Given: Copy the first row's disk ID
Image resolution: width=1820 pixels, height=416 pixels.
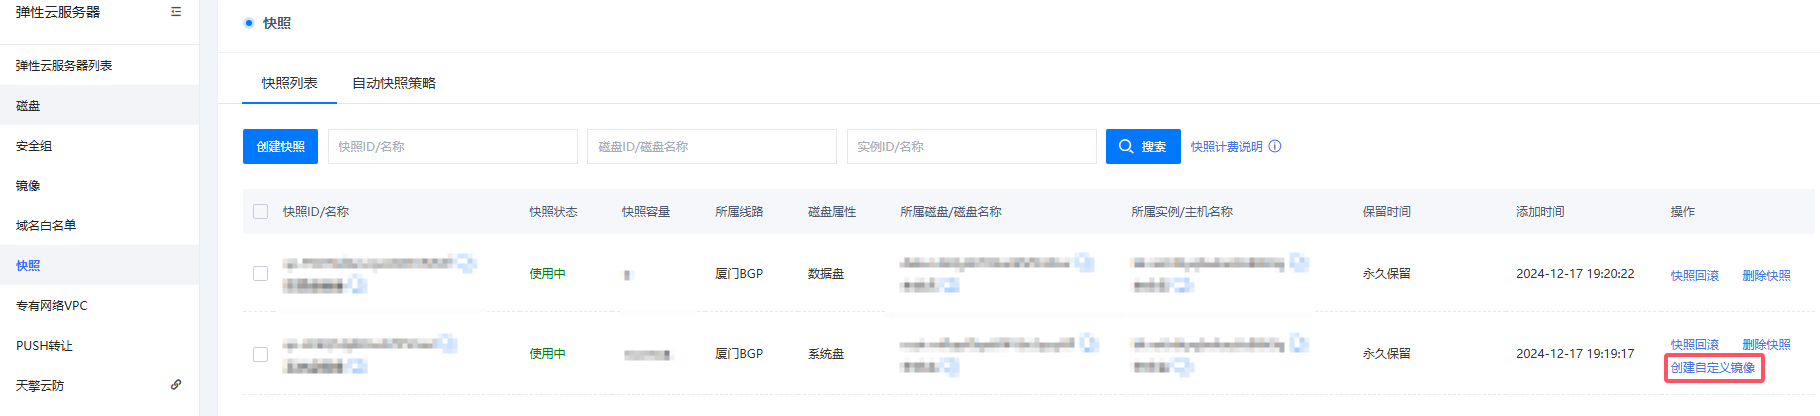Looking at the screenshot, I should pyautogui.click(x=1085, y=263).
